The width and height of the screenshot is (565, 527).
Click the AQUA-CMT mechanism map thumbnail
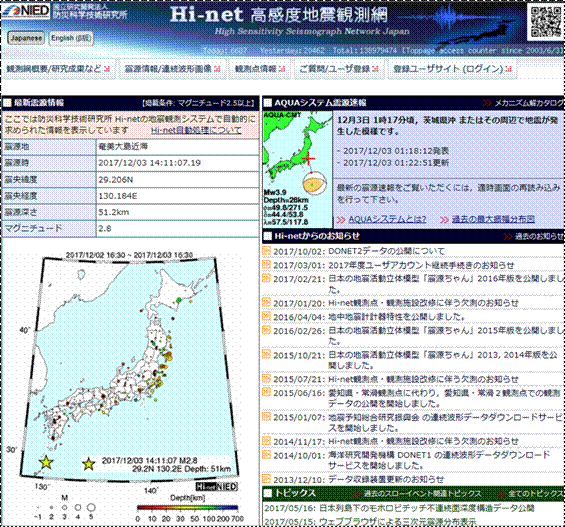pos(298,169)
